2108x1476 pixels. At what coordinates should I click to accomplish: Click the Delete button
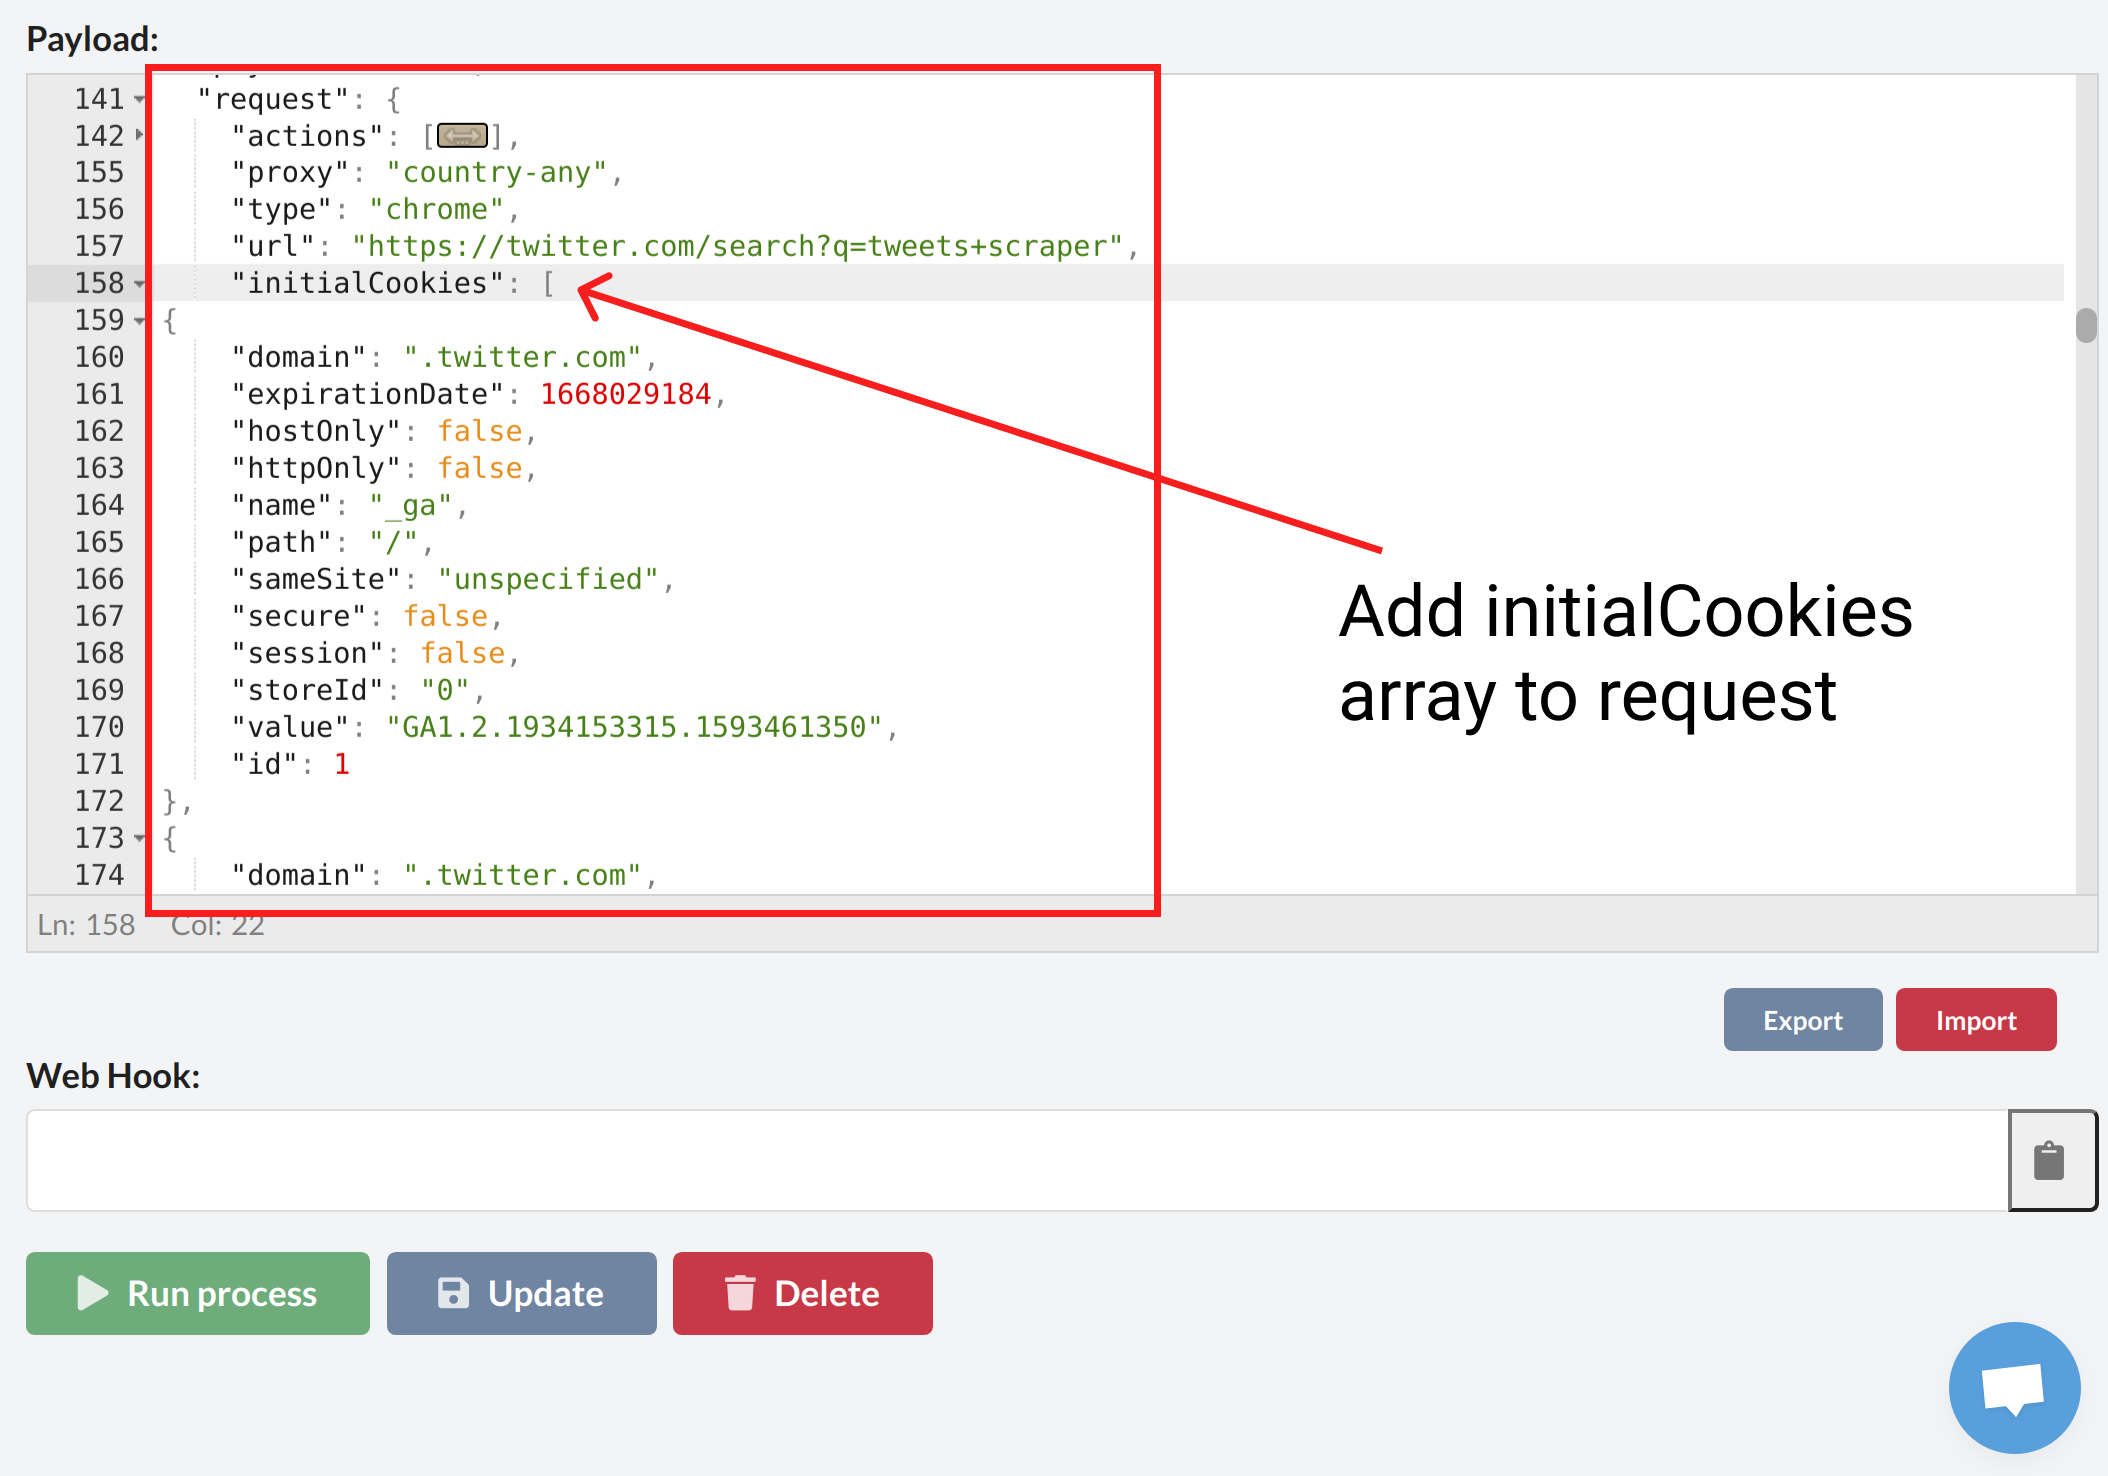click(803, 1293)
